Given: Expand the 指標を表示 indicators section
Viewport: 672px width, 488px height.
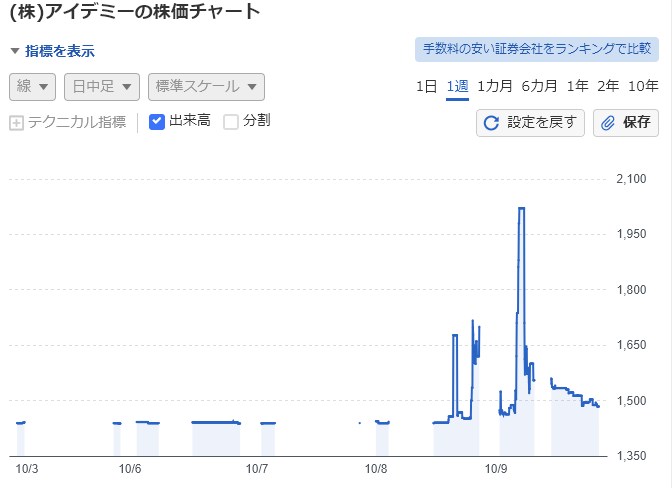Looking at the screenshot, I should coord(60,51).
